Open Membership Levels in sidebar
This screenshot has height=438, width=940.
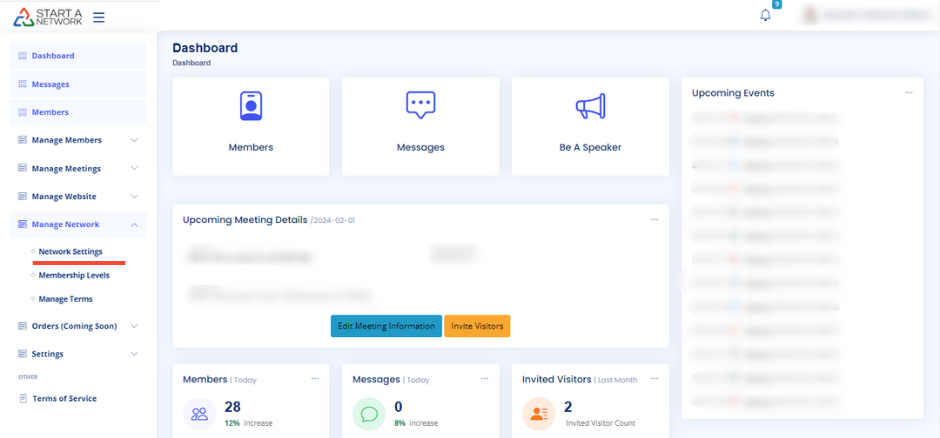(74, 275)
